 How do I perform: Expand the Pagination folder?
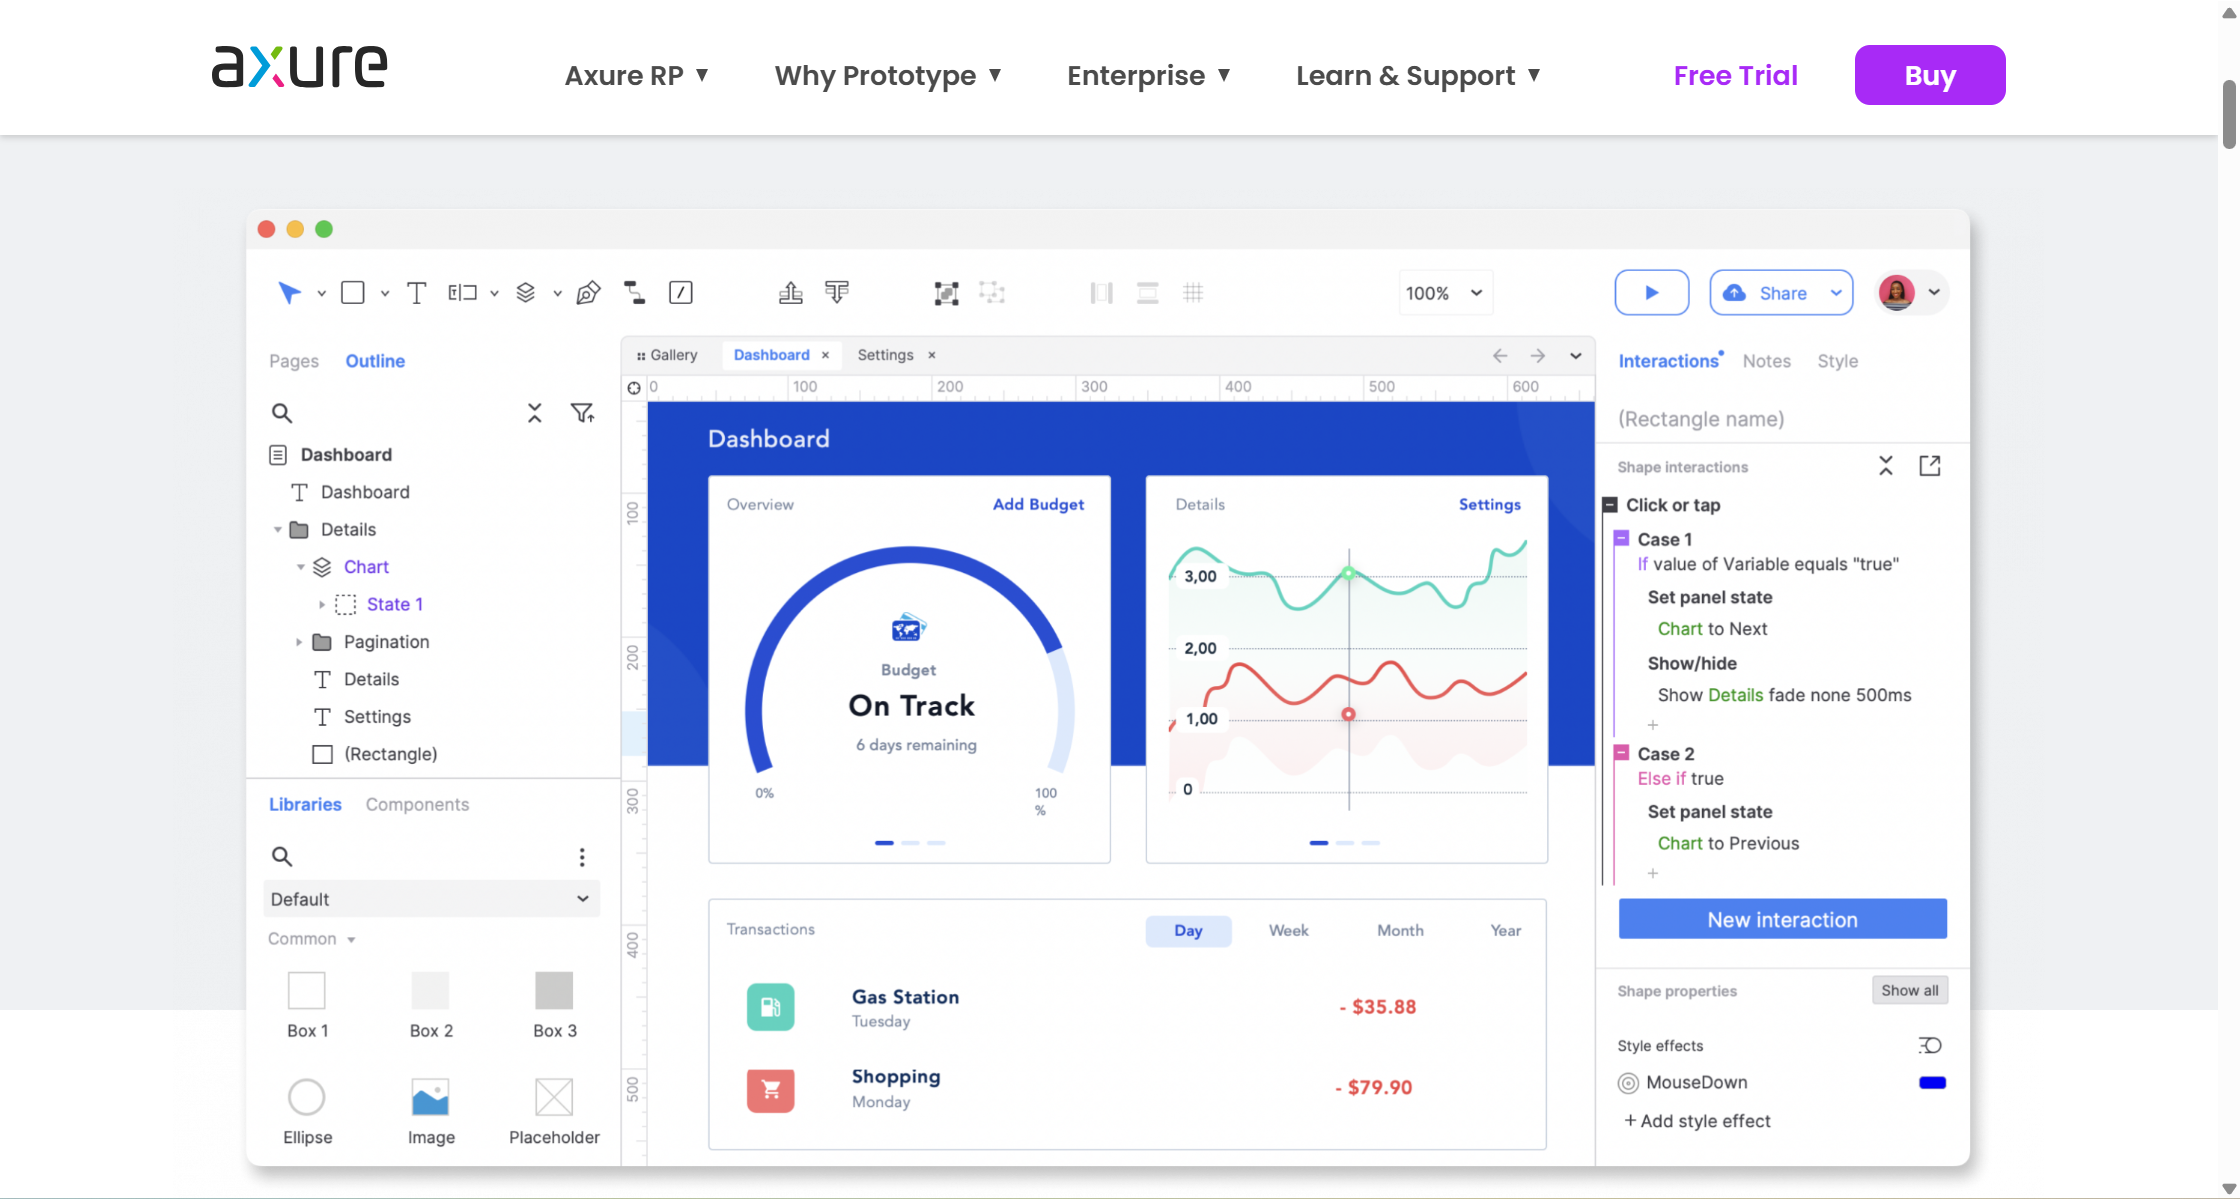(x=298, y=642)
